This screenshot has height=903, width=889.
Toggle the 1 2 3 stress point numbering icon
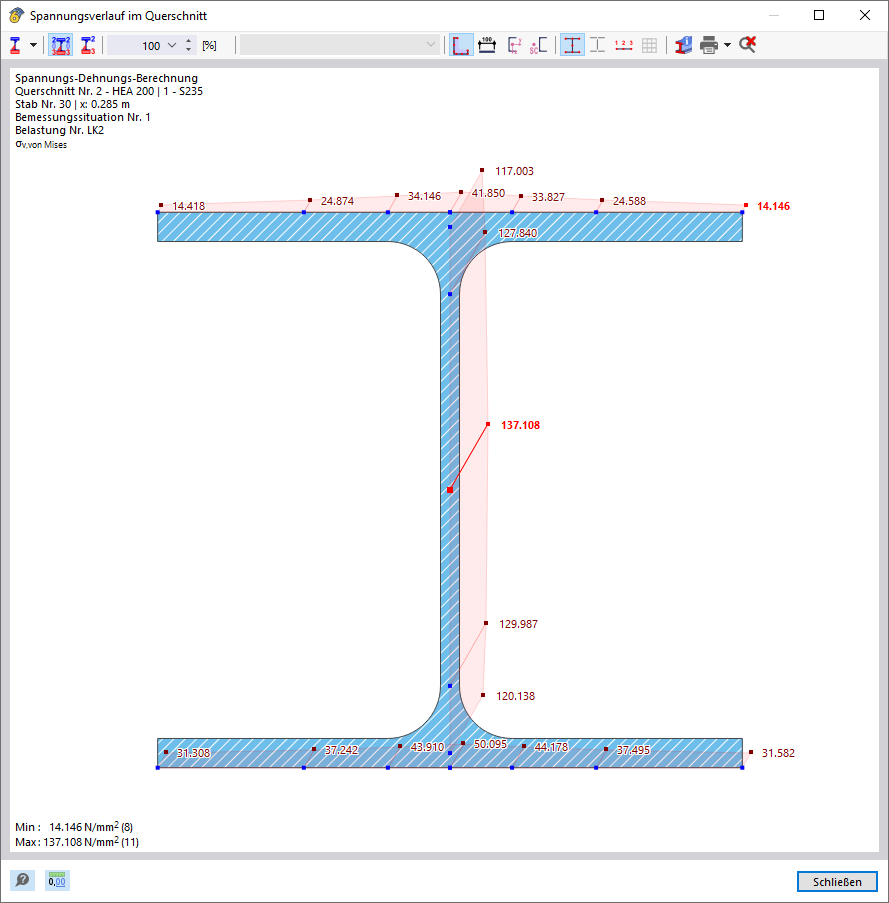(x=624, y=45)
